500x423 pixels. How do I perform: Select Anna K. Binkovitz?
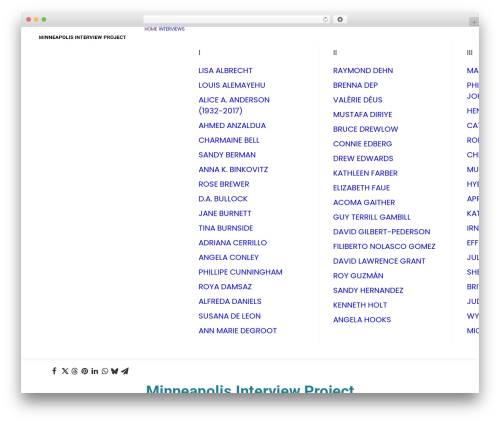pos(233,170)
